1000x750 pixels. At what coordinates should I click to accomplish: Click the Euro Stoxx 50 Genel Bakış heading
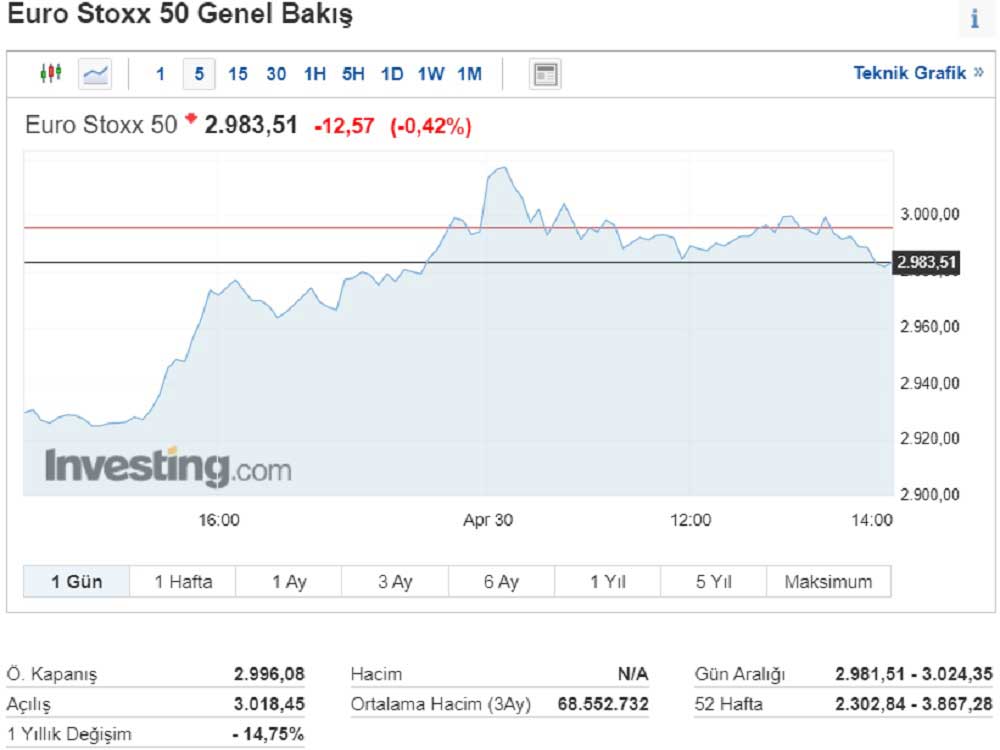pos(180,13)
